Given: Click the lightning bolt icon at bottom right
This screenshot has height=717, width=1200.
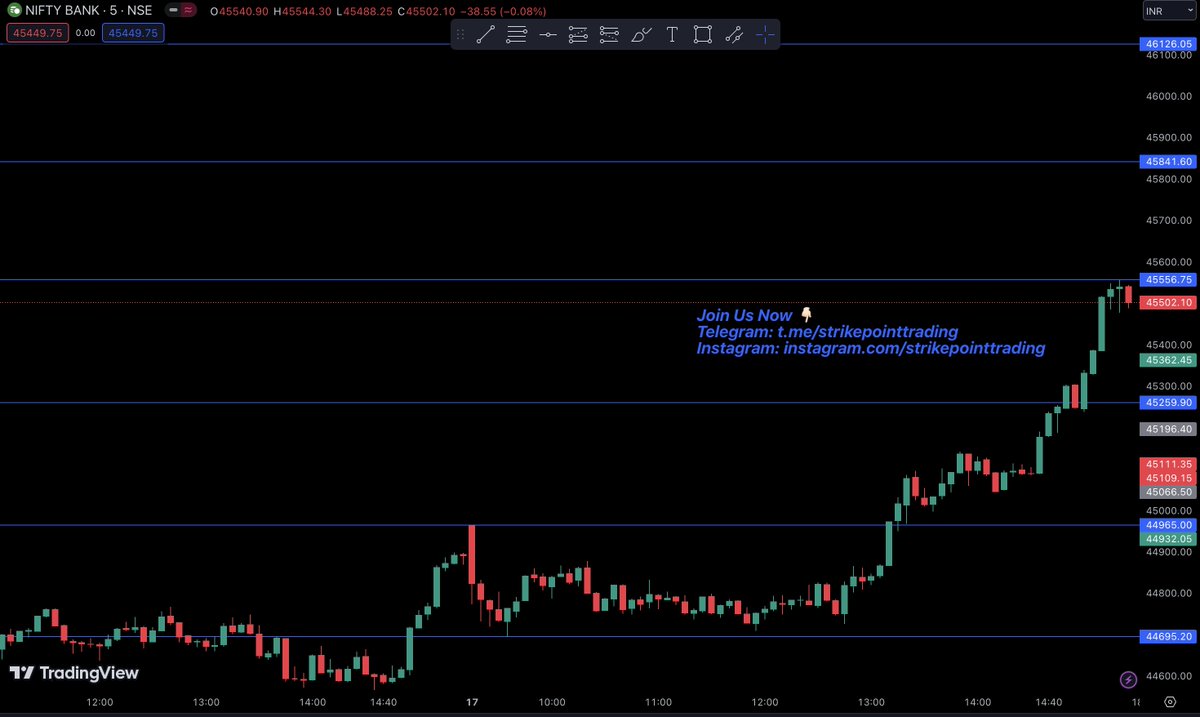Looking at the screenshot, I should (x=1128, y=680).
